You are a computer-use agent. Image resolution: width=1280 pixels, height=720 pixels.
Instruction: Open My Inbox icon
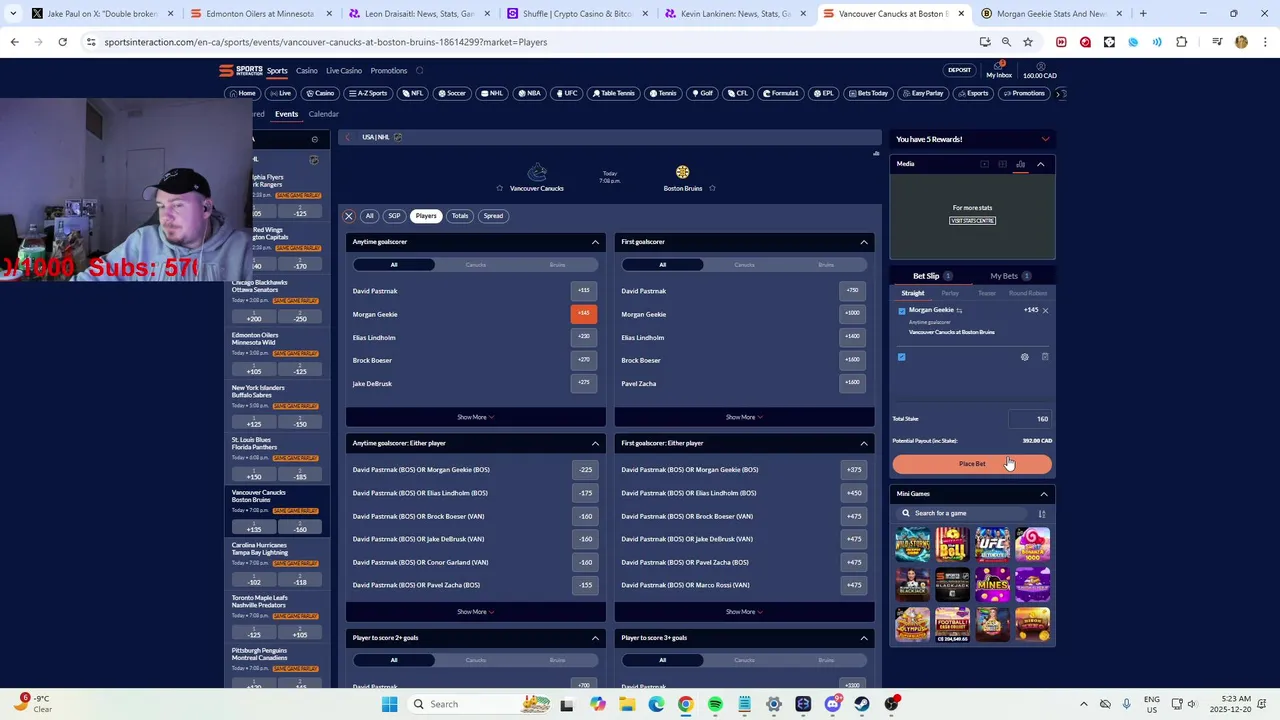pyautogui.click(x=999, y=66)
